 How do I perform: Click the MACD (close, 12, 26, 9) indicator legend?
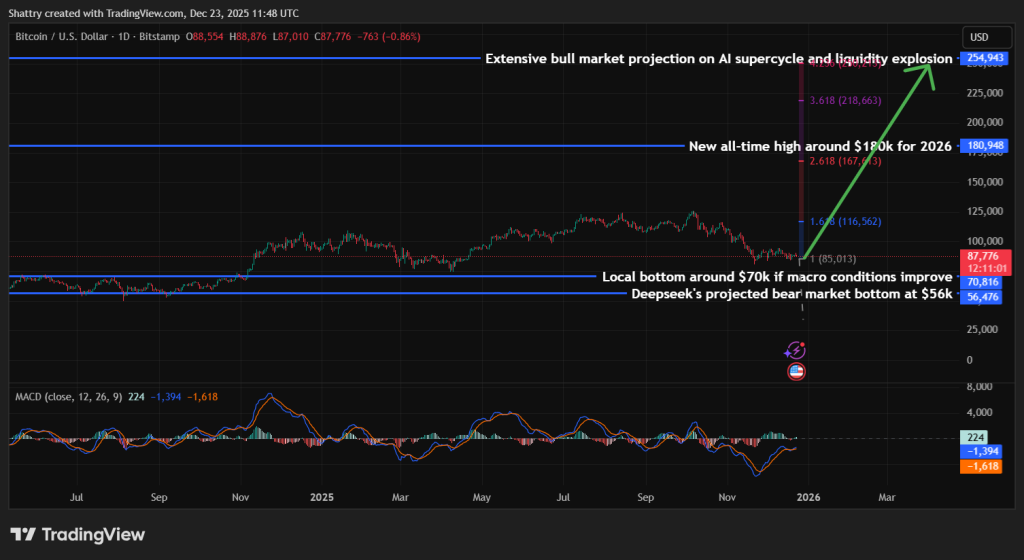69,397
